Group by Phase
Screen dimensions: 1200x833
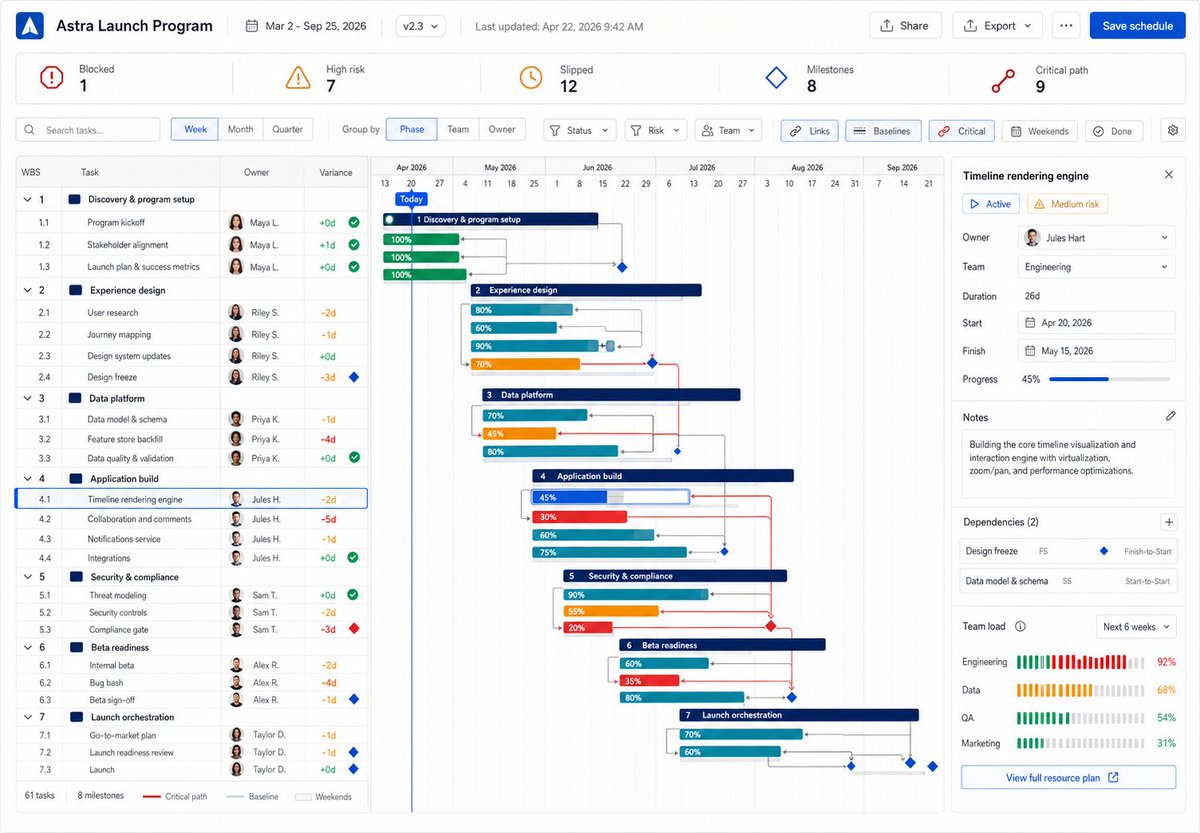(x=411, y=129)
